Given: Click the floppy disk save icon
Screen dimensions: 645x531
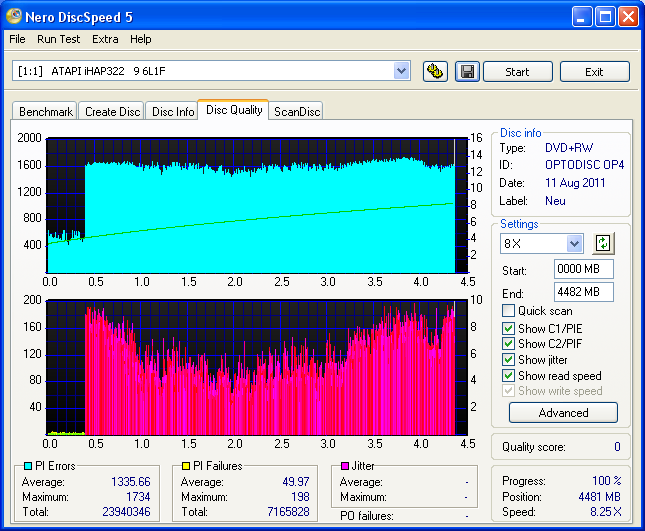Looking at the screenshot, I should pos(467,72).
